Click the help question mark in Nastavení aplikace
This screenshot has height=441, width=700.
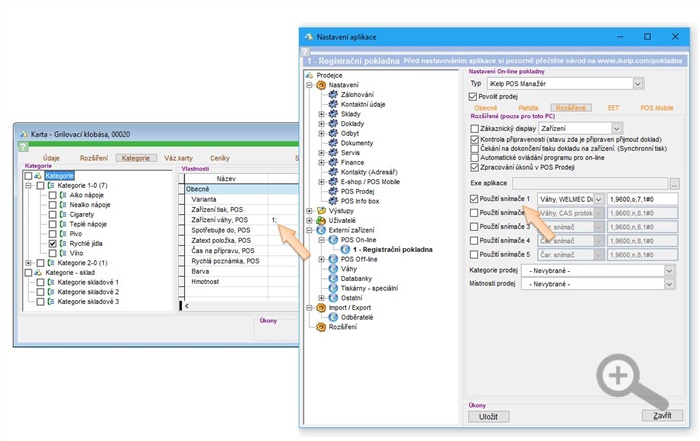click(305, 51)
